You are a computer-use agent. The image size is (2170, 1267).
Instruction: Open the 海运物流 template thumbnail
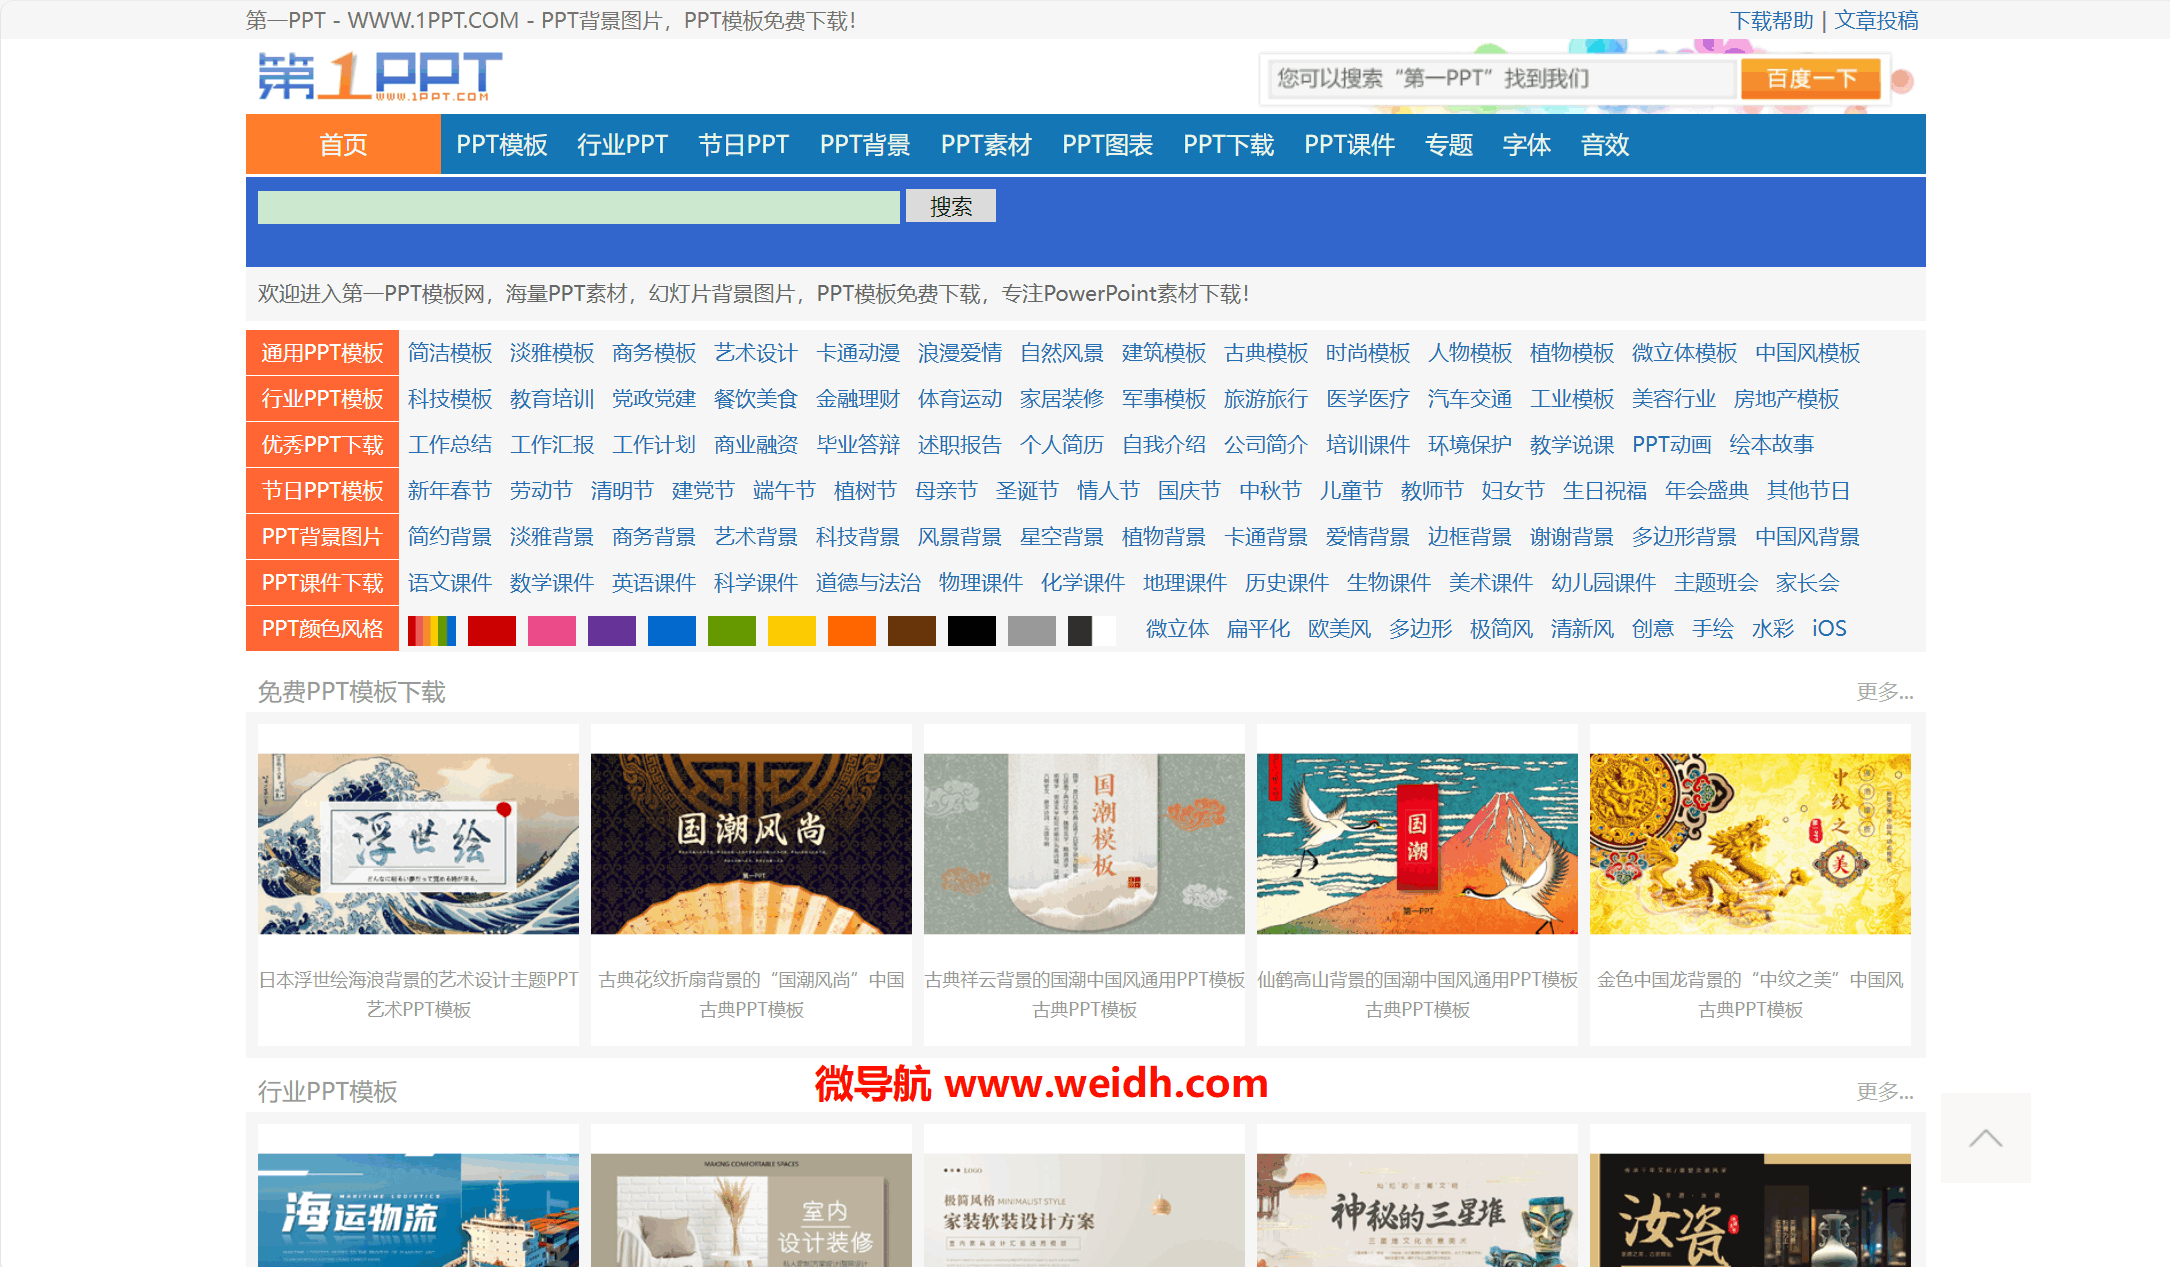[418, 1210]
